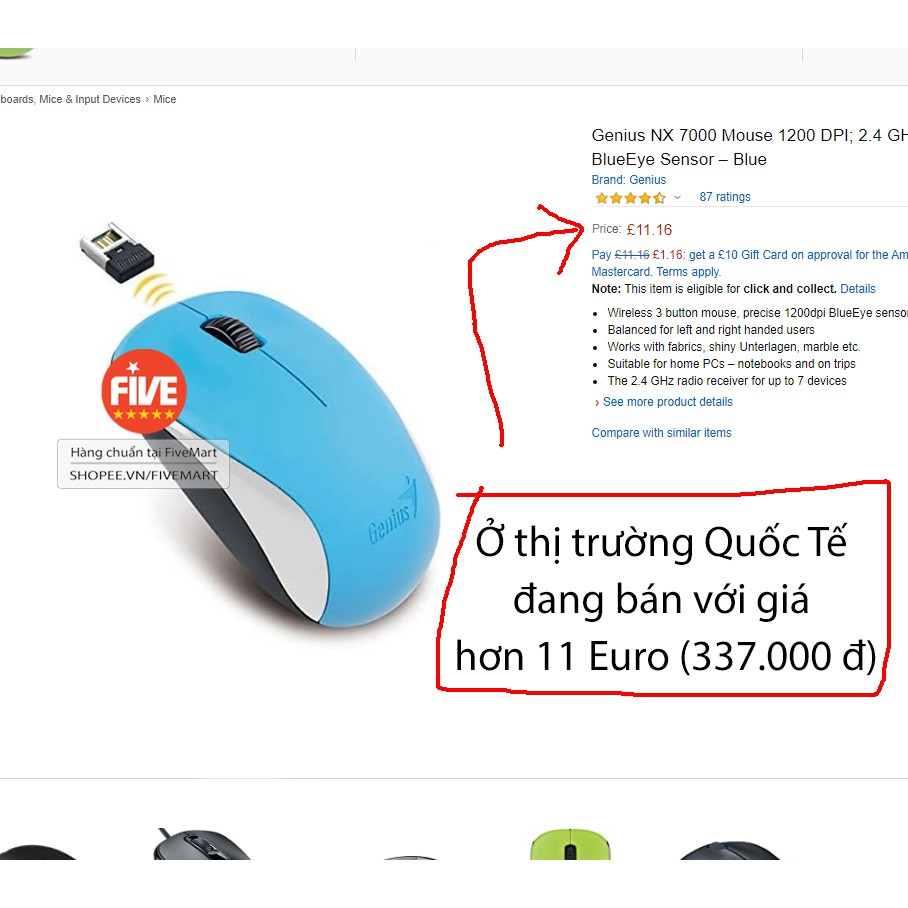Click the 87 ratings link
Viewport: 908px width, 908px height.
[724, 197]
